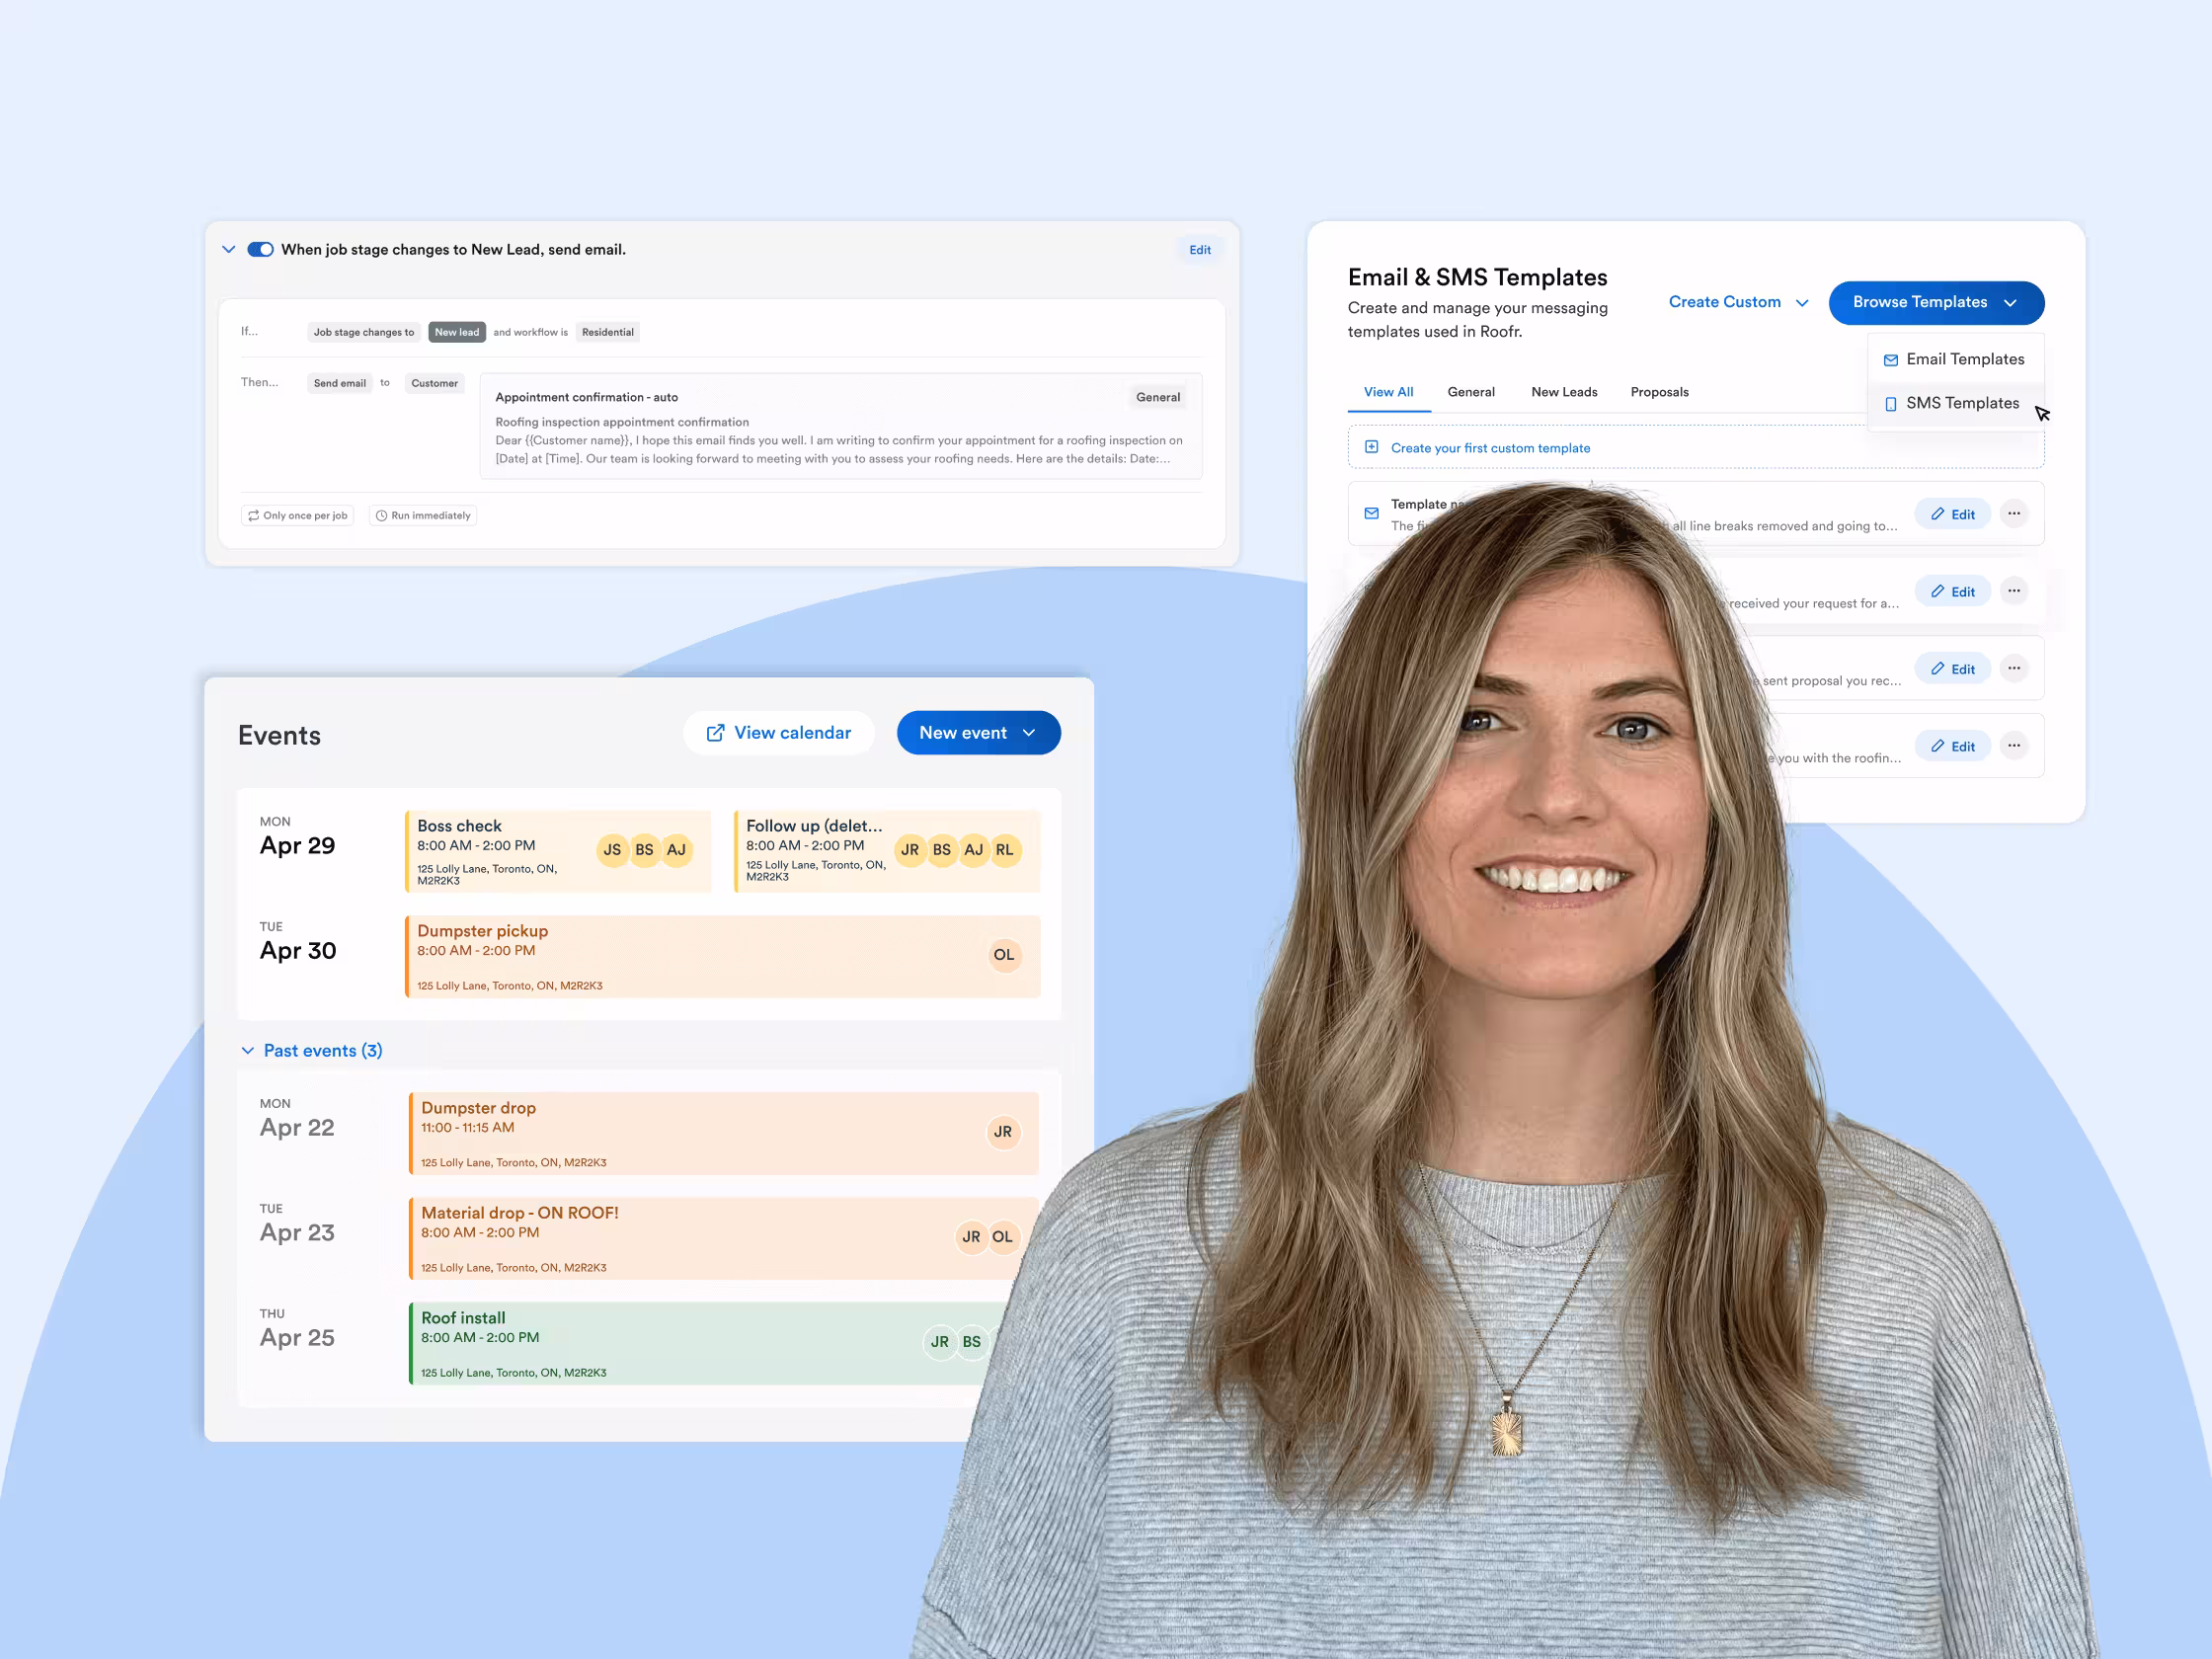Switch to the New Leads tab
The height and width of the screenshot is (1659, 2212).
point(1563,392)
